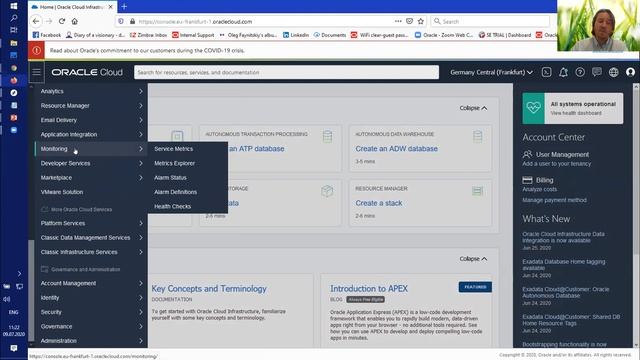Open the help question mark icon
The image size is (640, 360).
click(580, 72)
